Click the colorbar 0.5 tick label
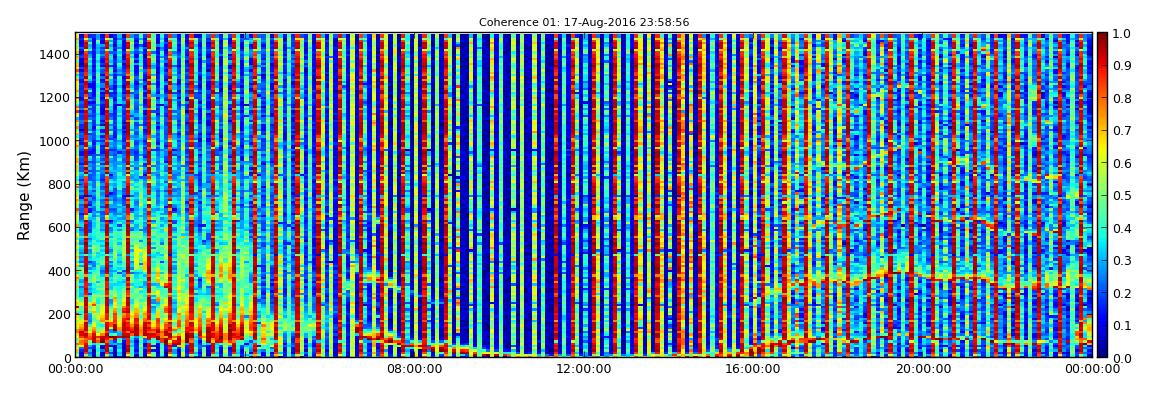The width and height of the screenshot is (1150, 407). [1121, 195]
